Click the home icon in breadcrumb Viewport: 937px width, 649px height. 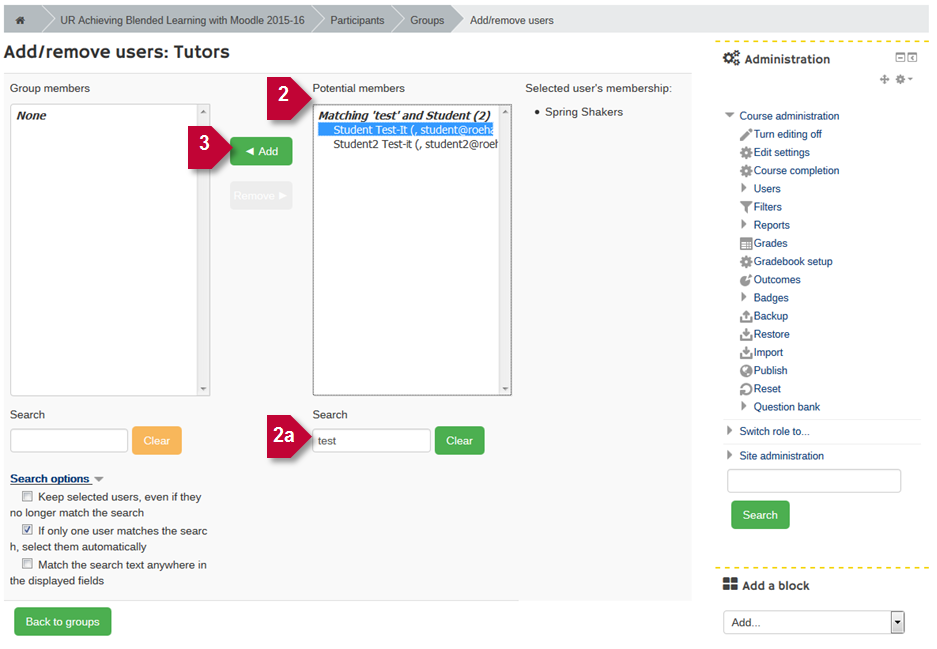pyautogui.click(x=20, y=20)
